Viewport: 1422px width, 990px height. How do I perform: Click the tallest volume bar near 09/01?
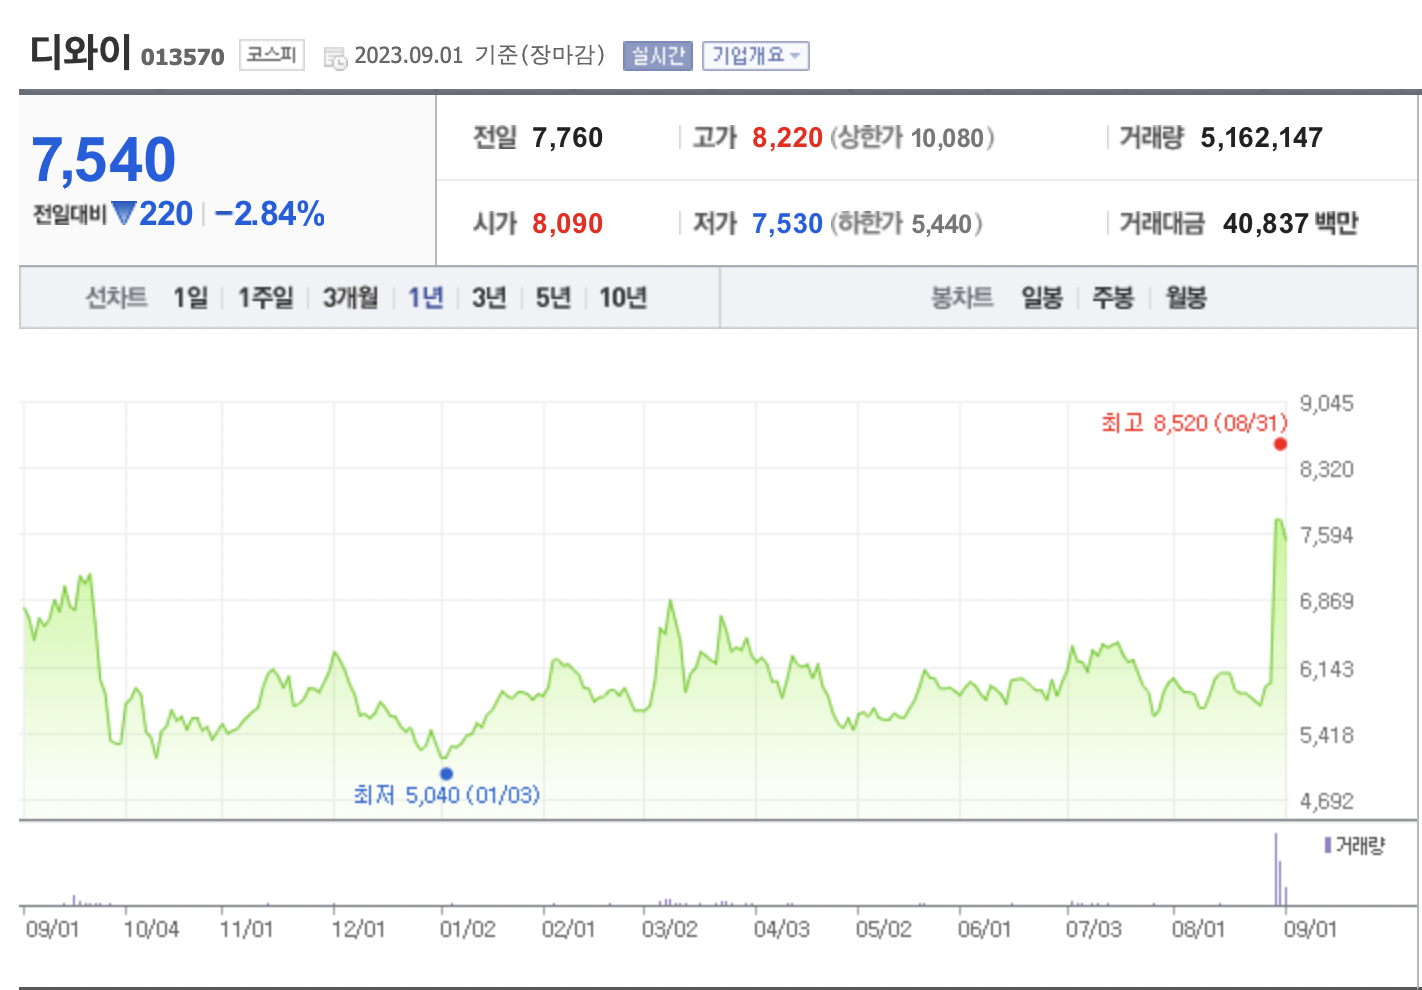point(1276,869)
